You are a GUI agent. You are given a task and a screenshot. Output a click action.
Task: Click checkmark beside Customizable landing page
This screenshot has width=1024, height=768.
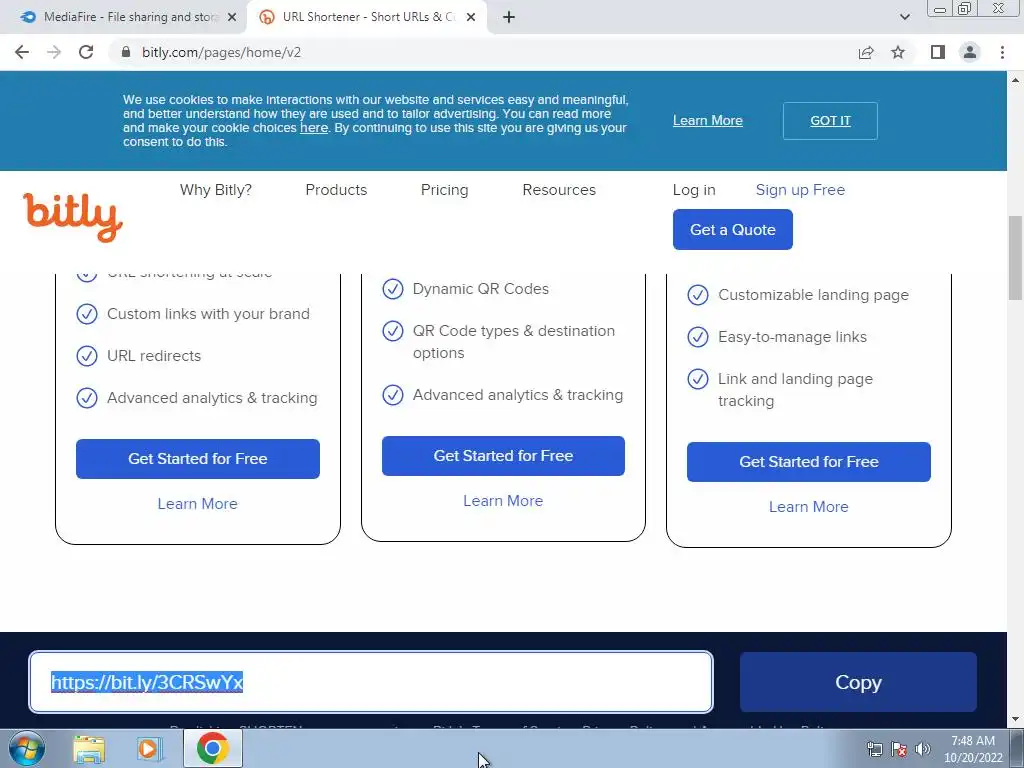pyautogui.click(x=697, y=295)
